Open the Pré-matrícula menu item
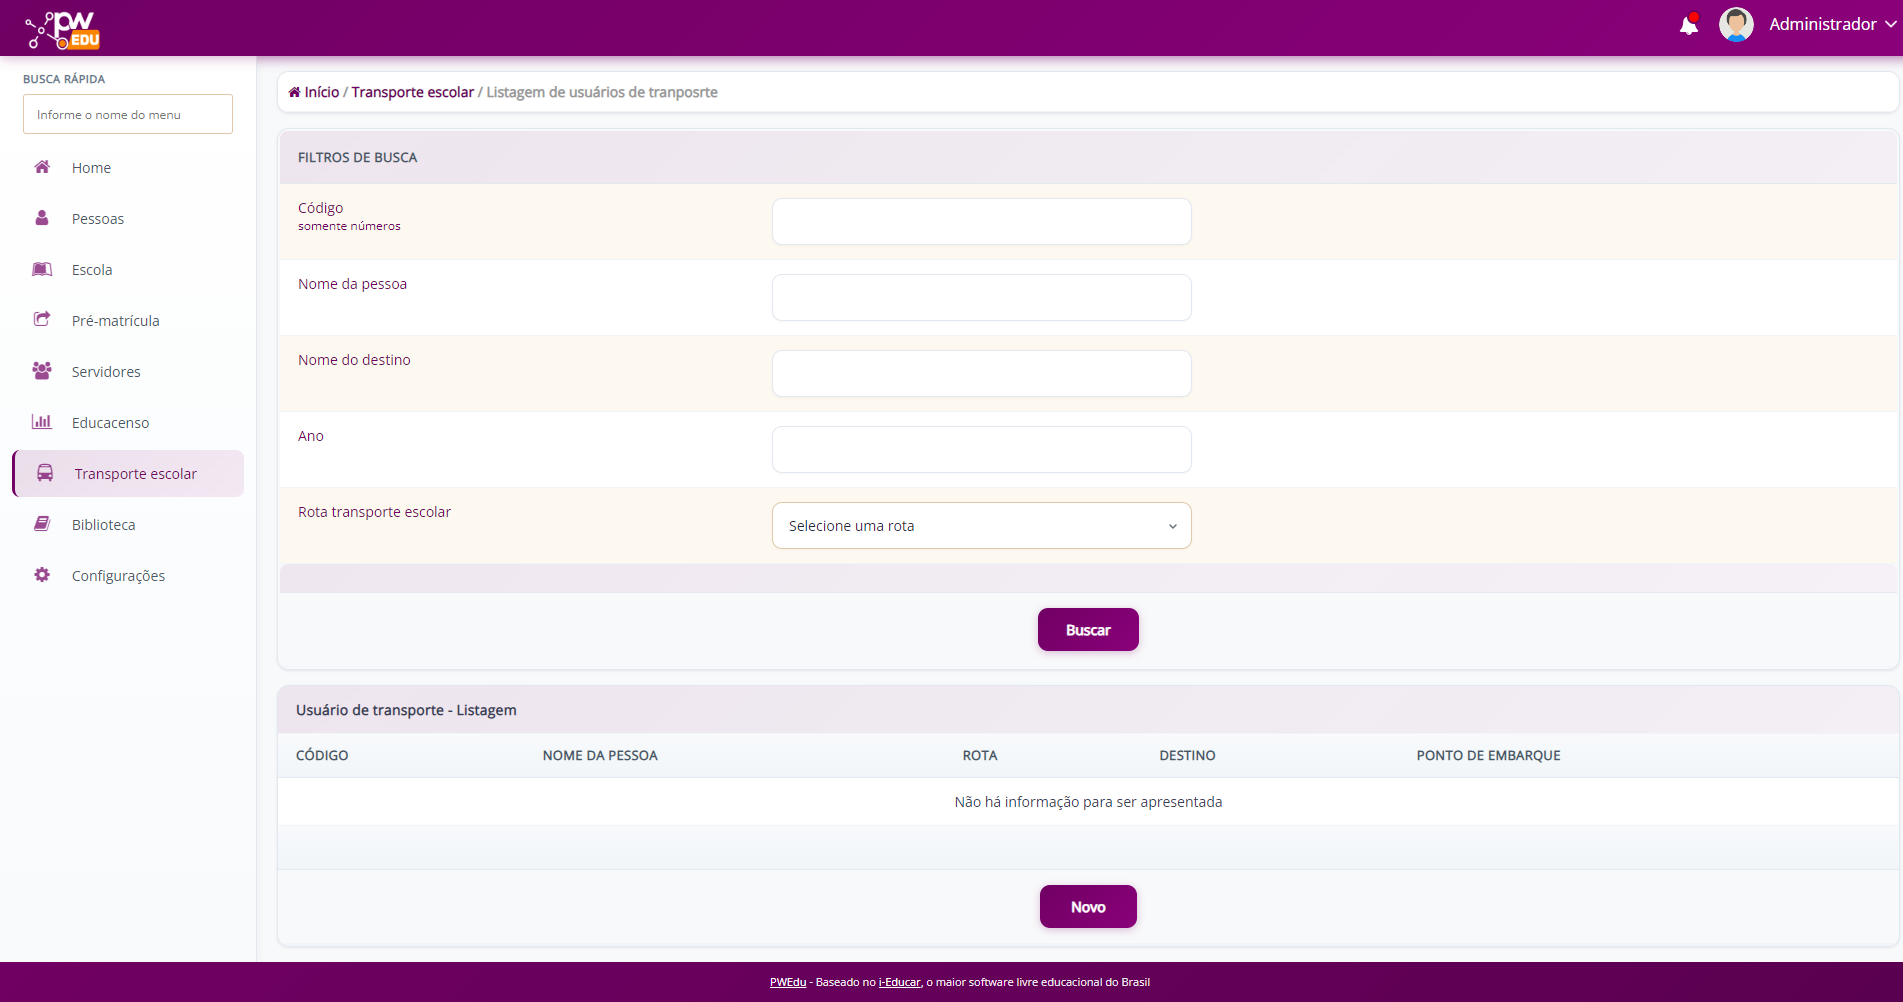This screenshot has height=1002, width=1903. click(x=115, y=321)
